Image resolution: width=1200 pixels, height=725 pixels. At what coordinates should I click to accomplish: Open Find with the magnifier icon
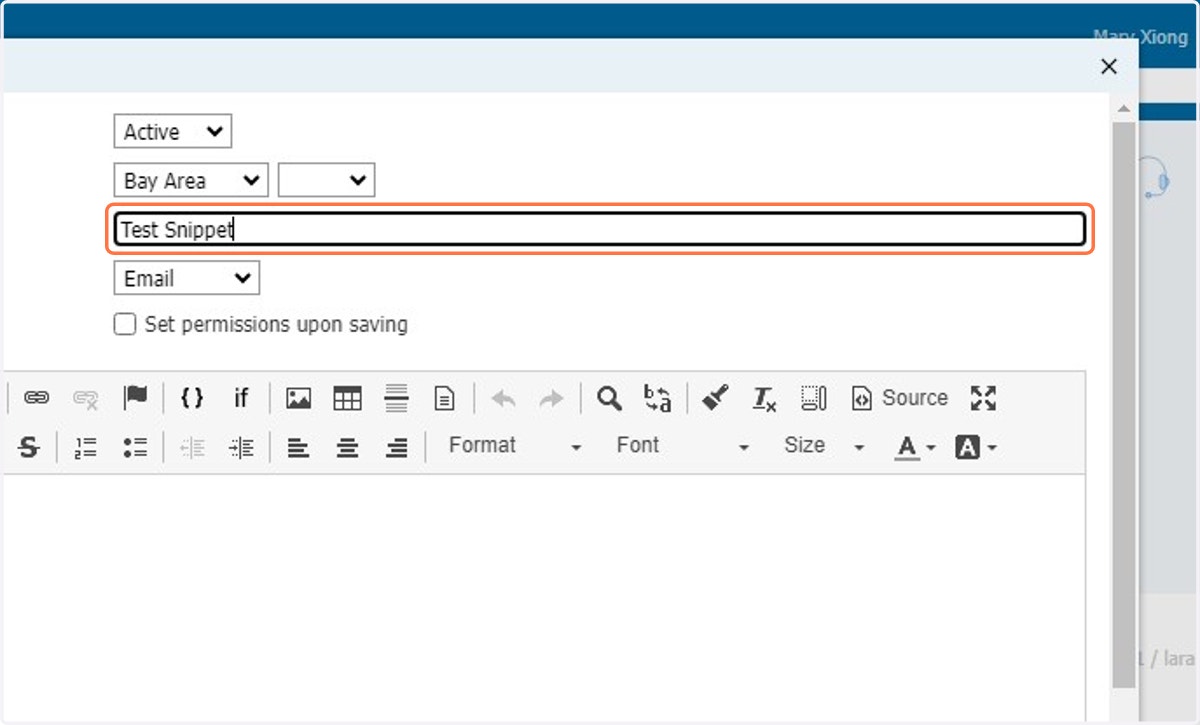click(x=609, y=398)
